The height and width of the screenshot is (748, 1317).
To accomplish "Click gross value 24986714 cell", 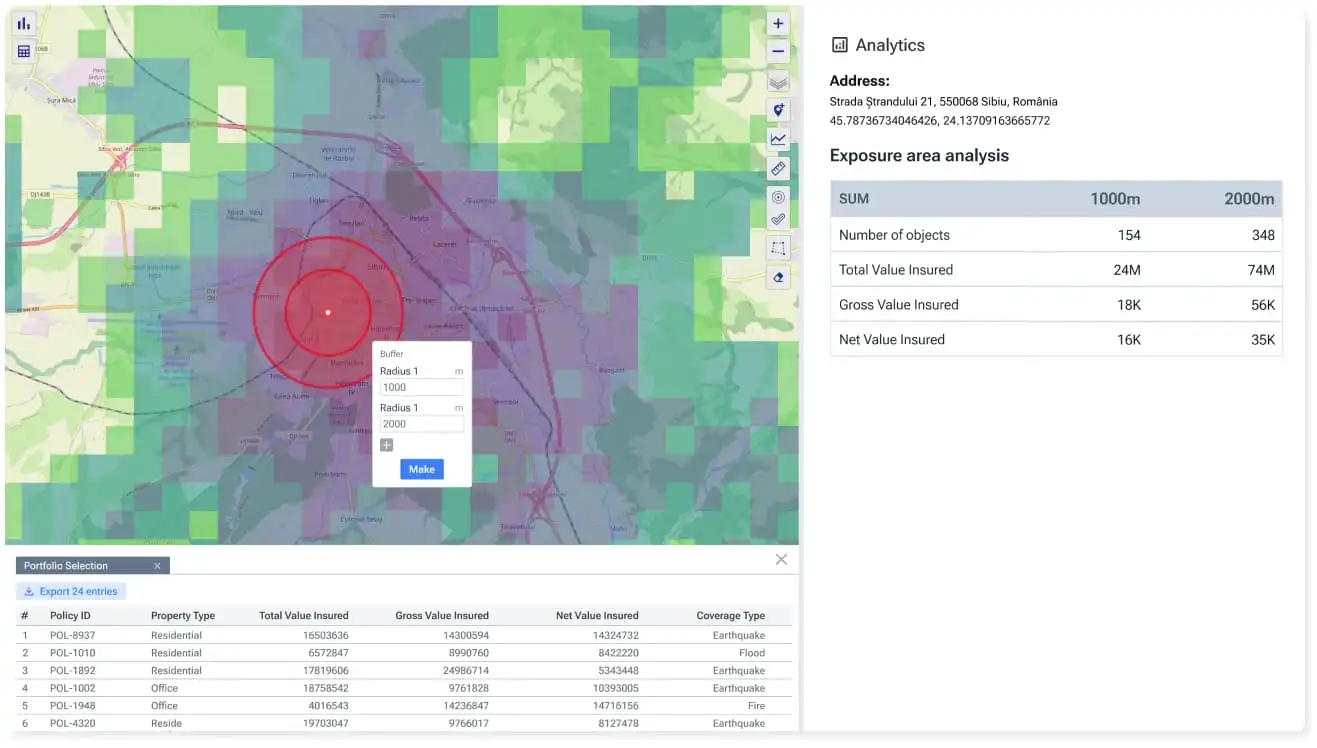I will [464, 670].
